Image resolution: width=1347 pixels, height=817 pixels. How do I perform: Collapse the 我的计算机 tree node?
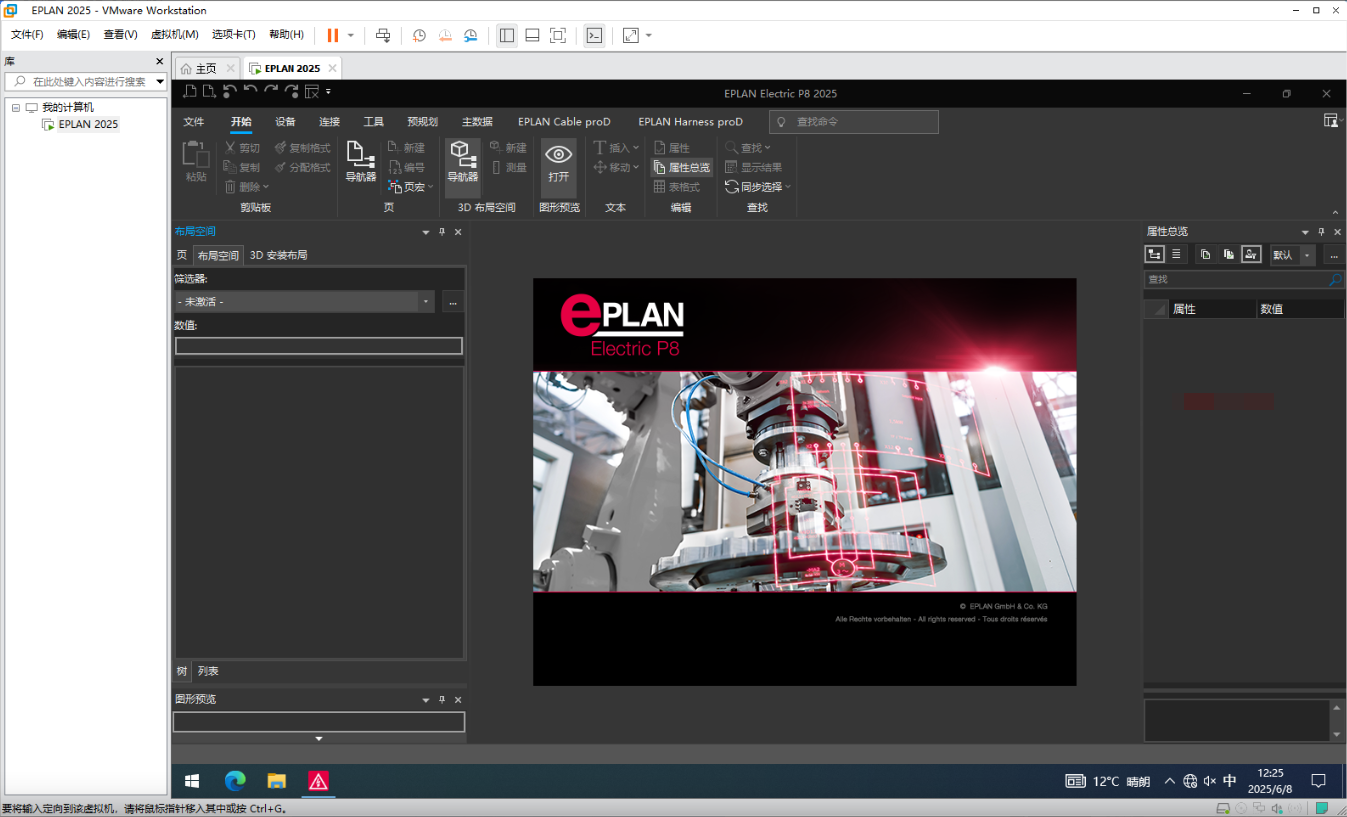click(16, 107)
